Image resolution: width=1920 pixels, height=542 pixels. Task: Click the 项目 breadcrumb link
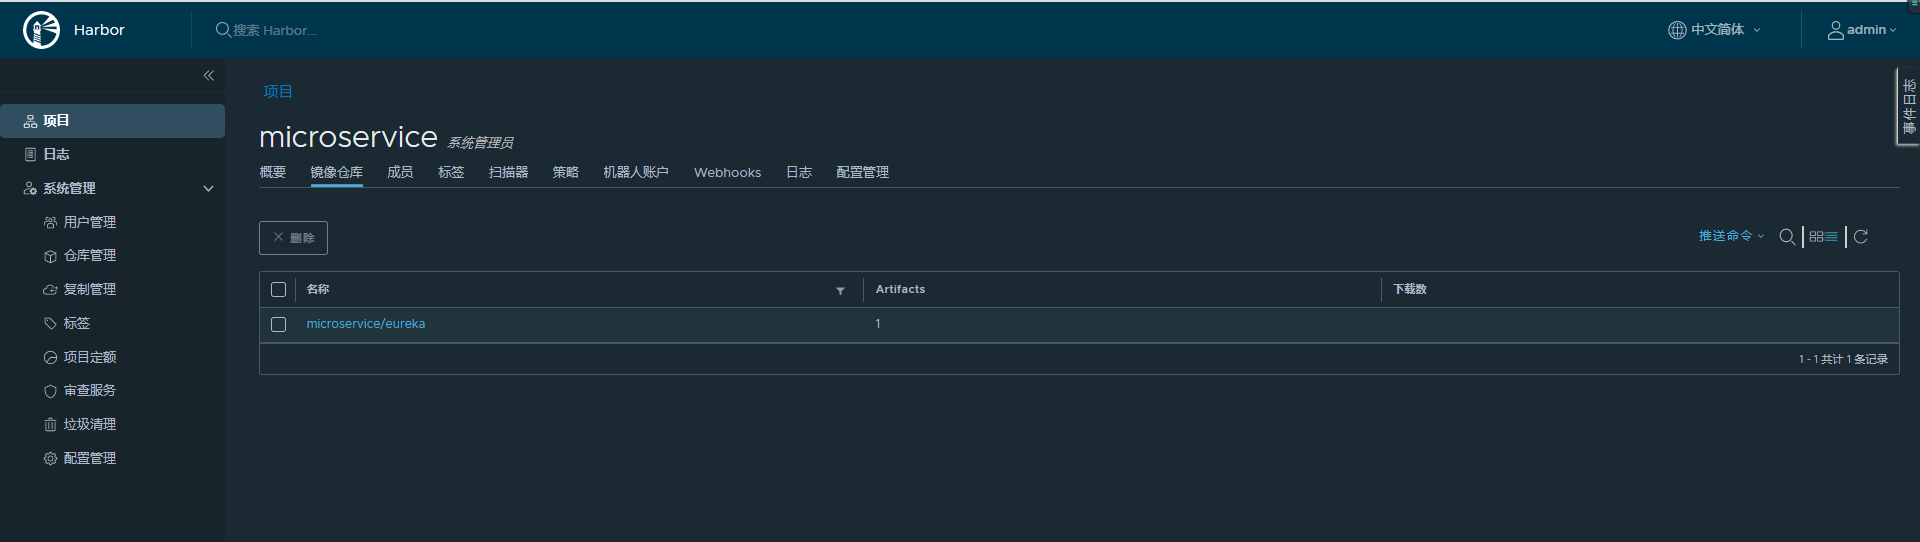click(x=278, y=91)
